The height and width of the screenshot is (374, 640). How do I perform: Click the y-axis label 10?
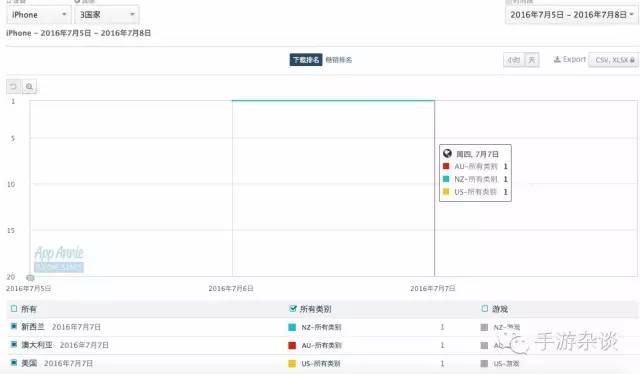[x=11, y=185]
